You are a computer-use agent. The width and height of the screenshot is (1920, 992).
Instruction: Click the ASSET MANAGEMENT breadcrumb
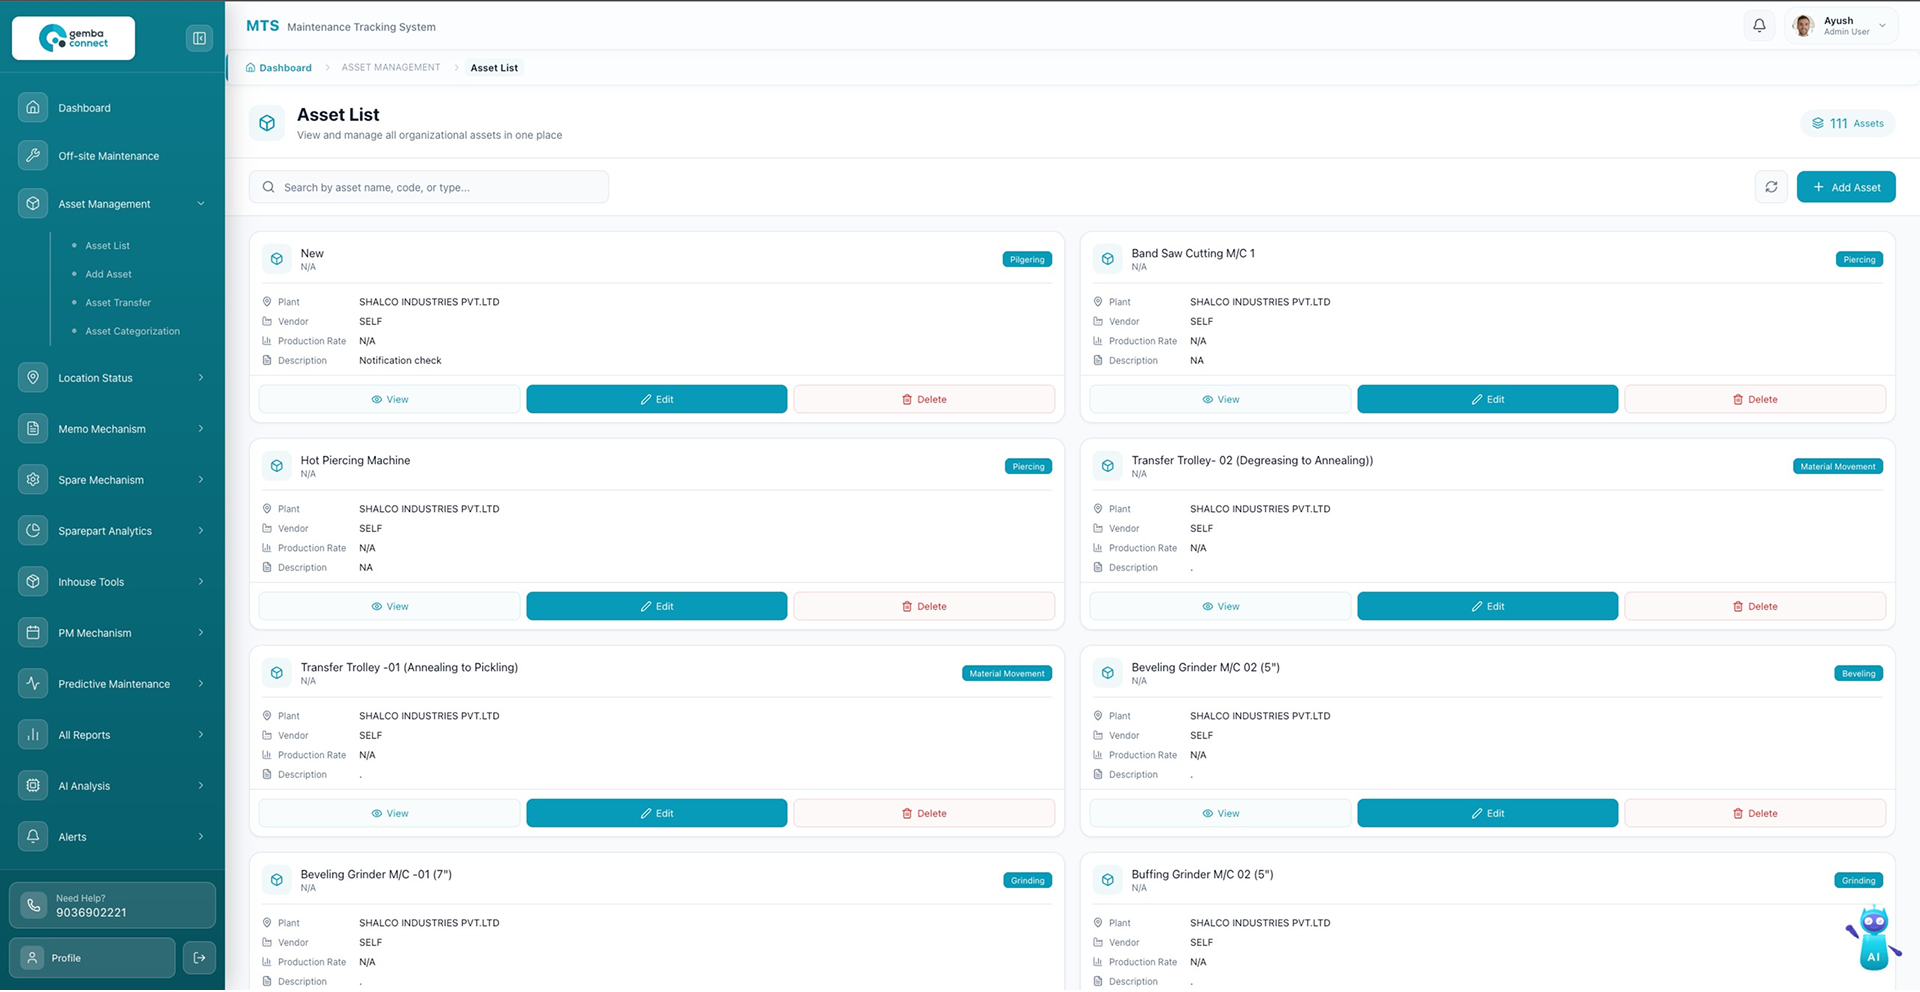point(391,68)
